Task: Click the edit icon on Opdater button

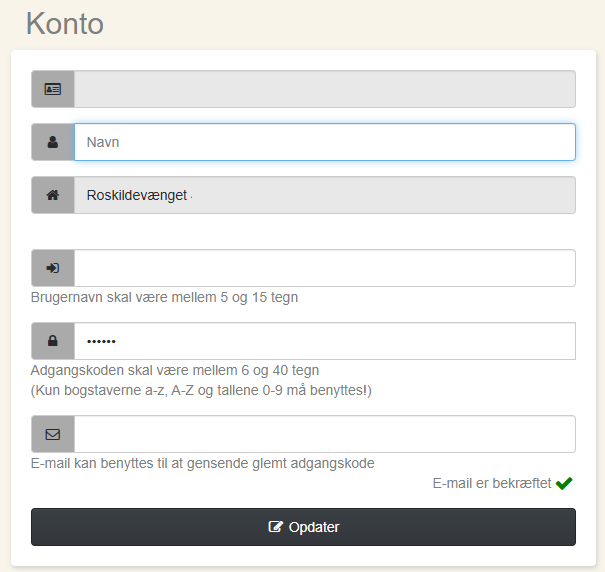Action: click(276, 527)
